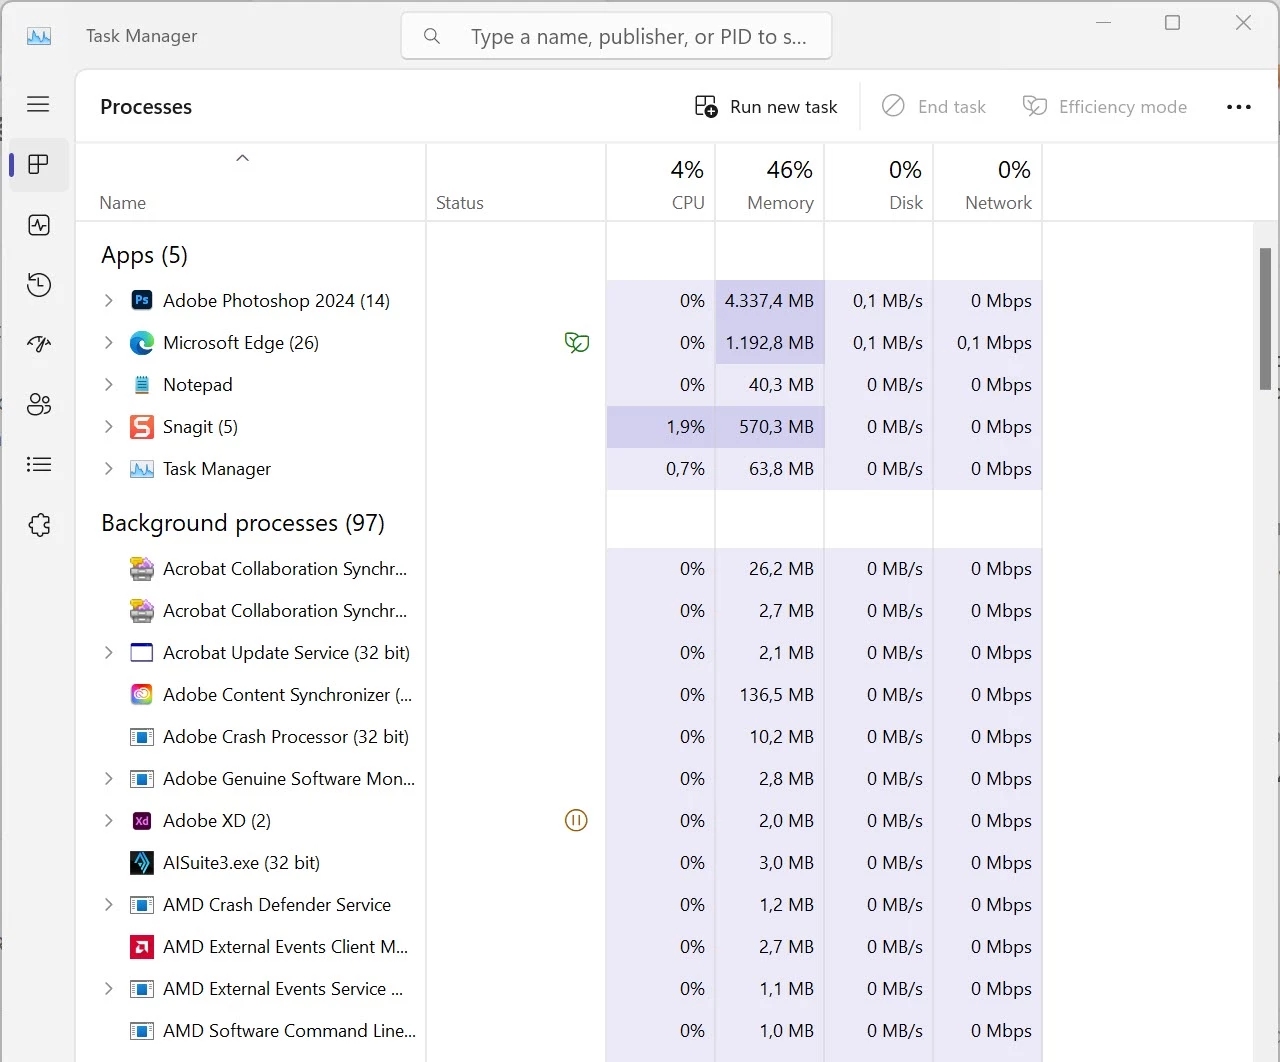The height and width of the screenshot is (1062, 1280).
Task: Expand the Notepad process group
Action: [x=109, y=384]
